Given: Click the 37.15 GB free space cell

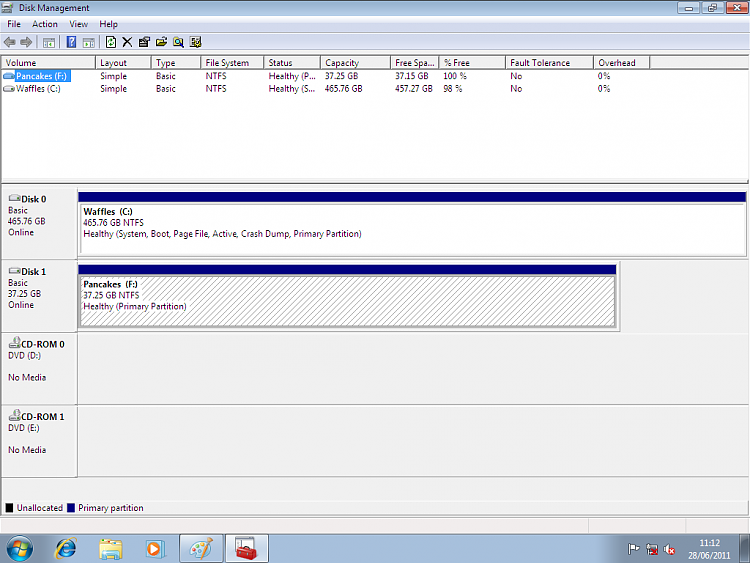Looking at the screenshot, I should [x=412, y=76].
